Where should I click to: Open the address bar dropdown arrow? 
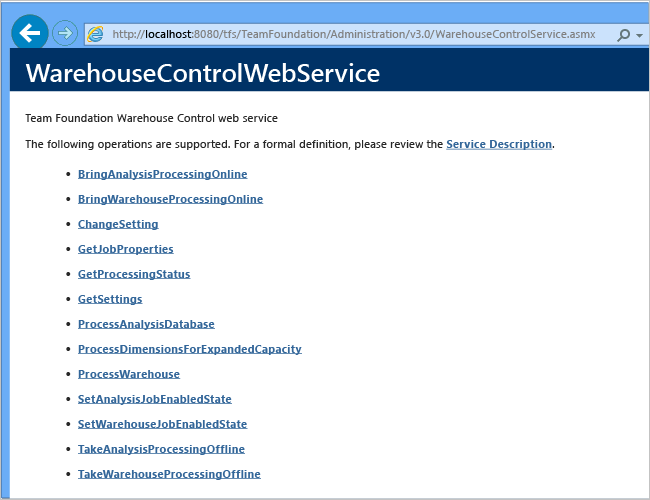(x=640, y=36)
